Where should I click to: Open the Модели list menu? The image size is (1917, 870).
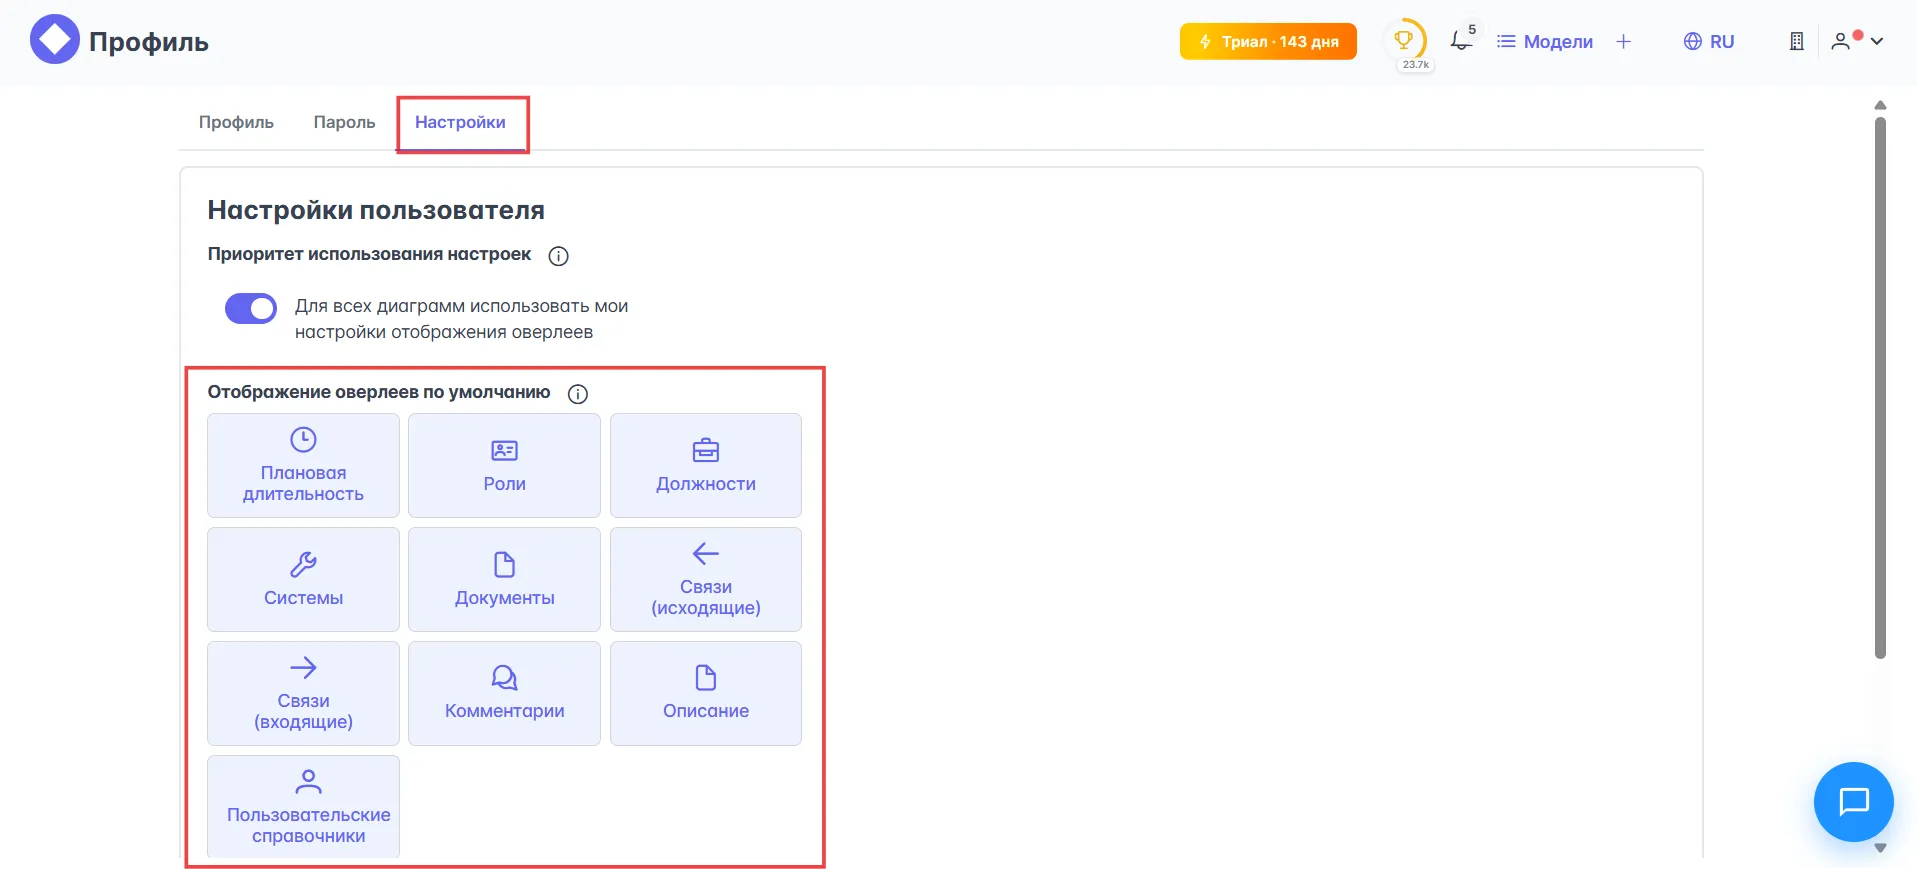pos(1545,41)
